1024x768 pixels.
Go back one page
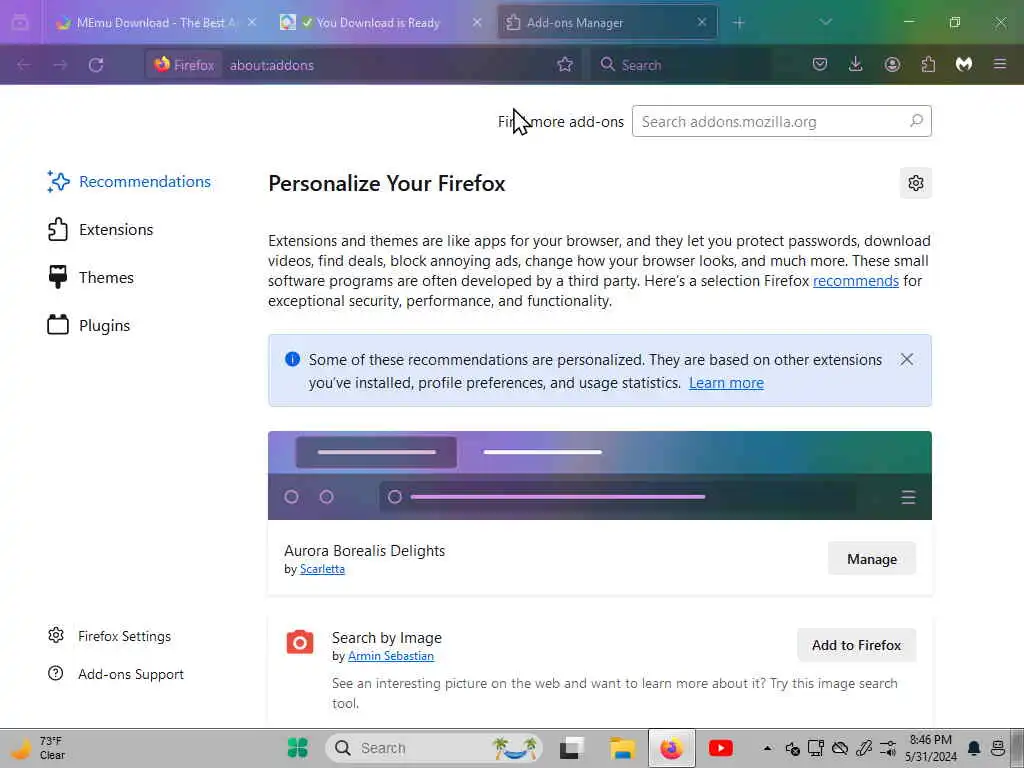(24, 65)
